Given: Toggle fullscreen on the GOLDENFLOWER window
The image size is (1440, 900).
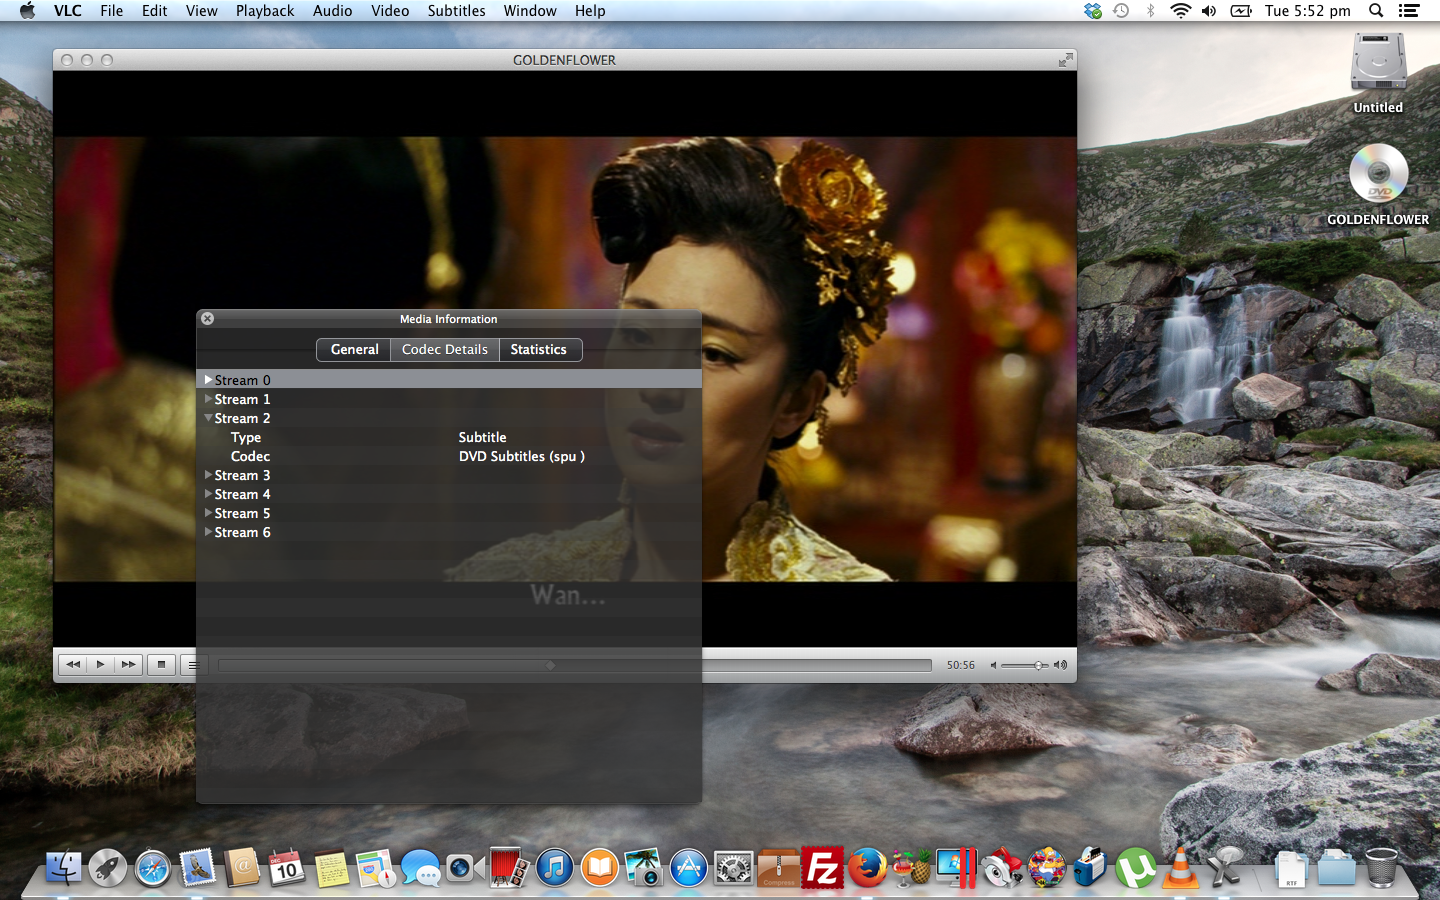Looking at the screenshot, I should click(1066, 60).
